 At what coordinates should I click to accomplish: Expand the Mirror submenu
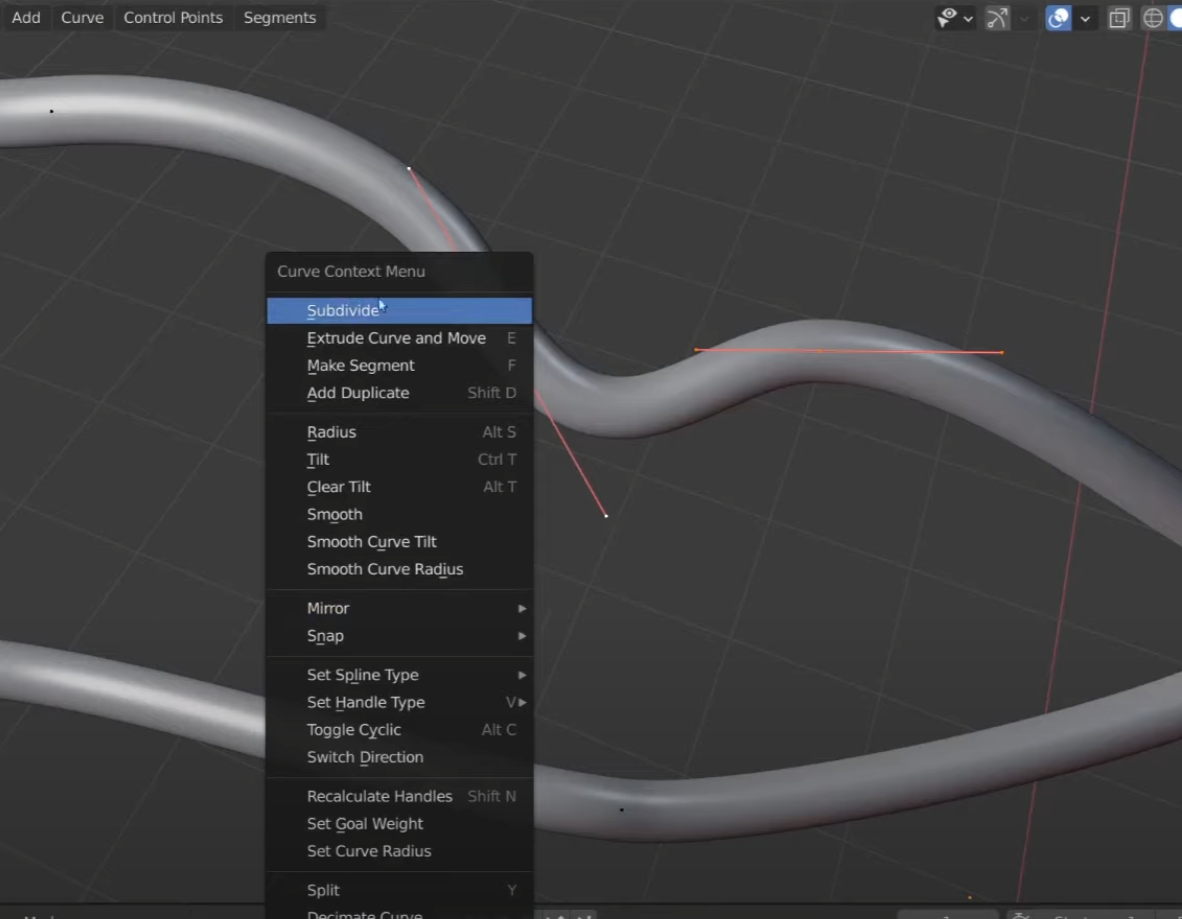click(x=399, y=608)
